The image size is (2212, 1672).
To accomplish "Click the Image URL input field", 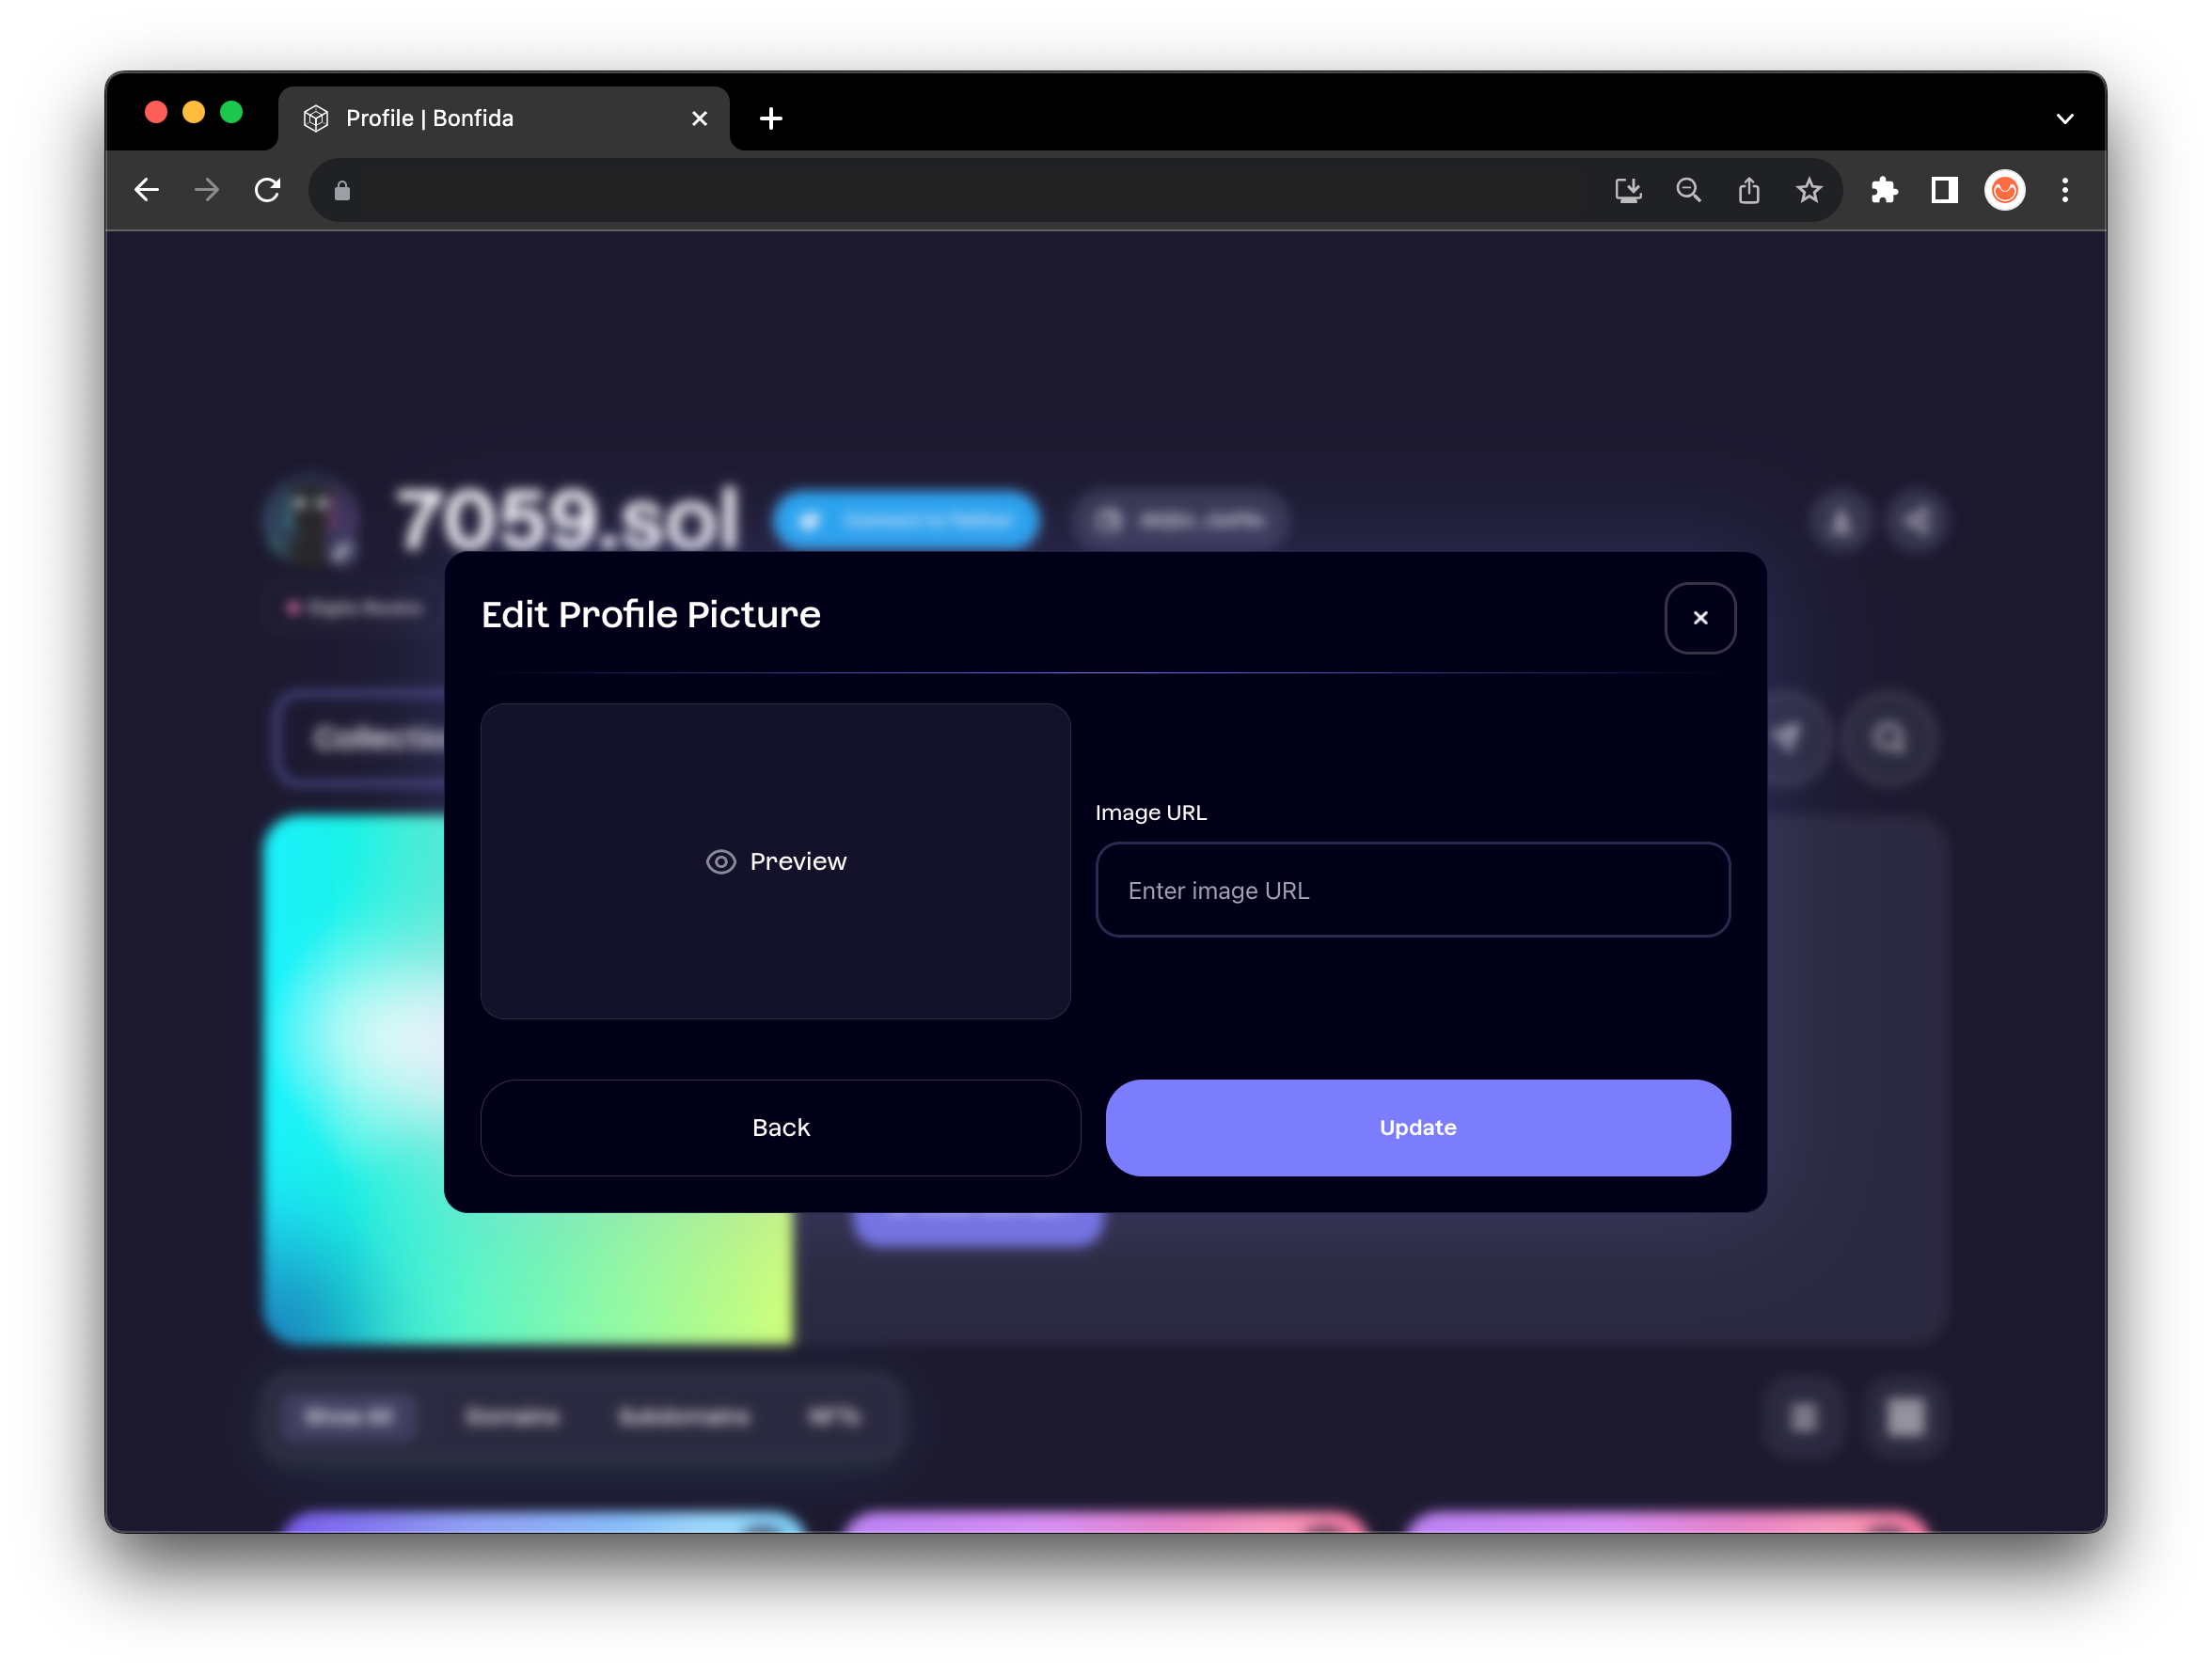I will coord(1412,890).
